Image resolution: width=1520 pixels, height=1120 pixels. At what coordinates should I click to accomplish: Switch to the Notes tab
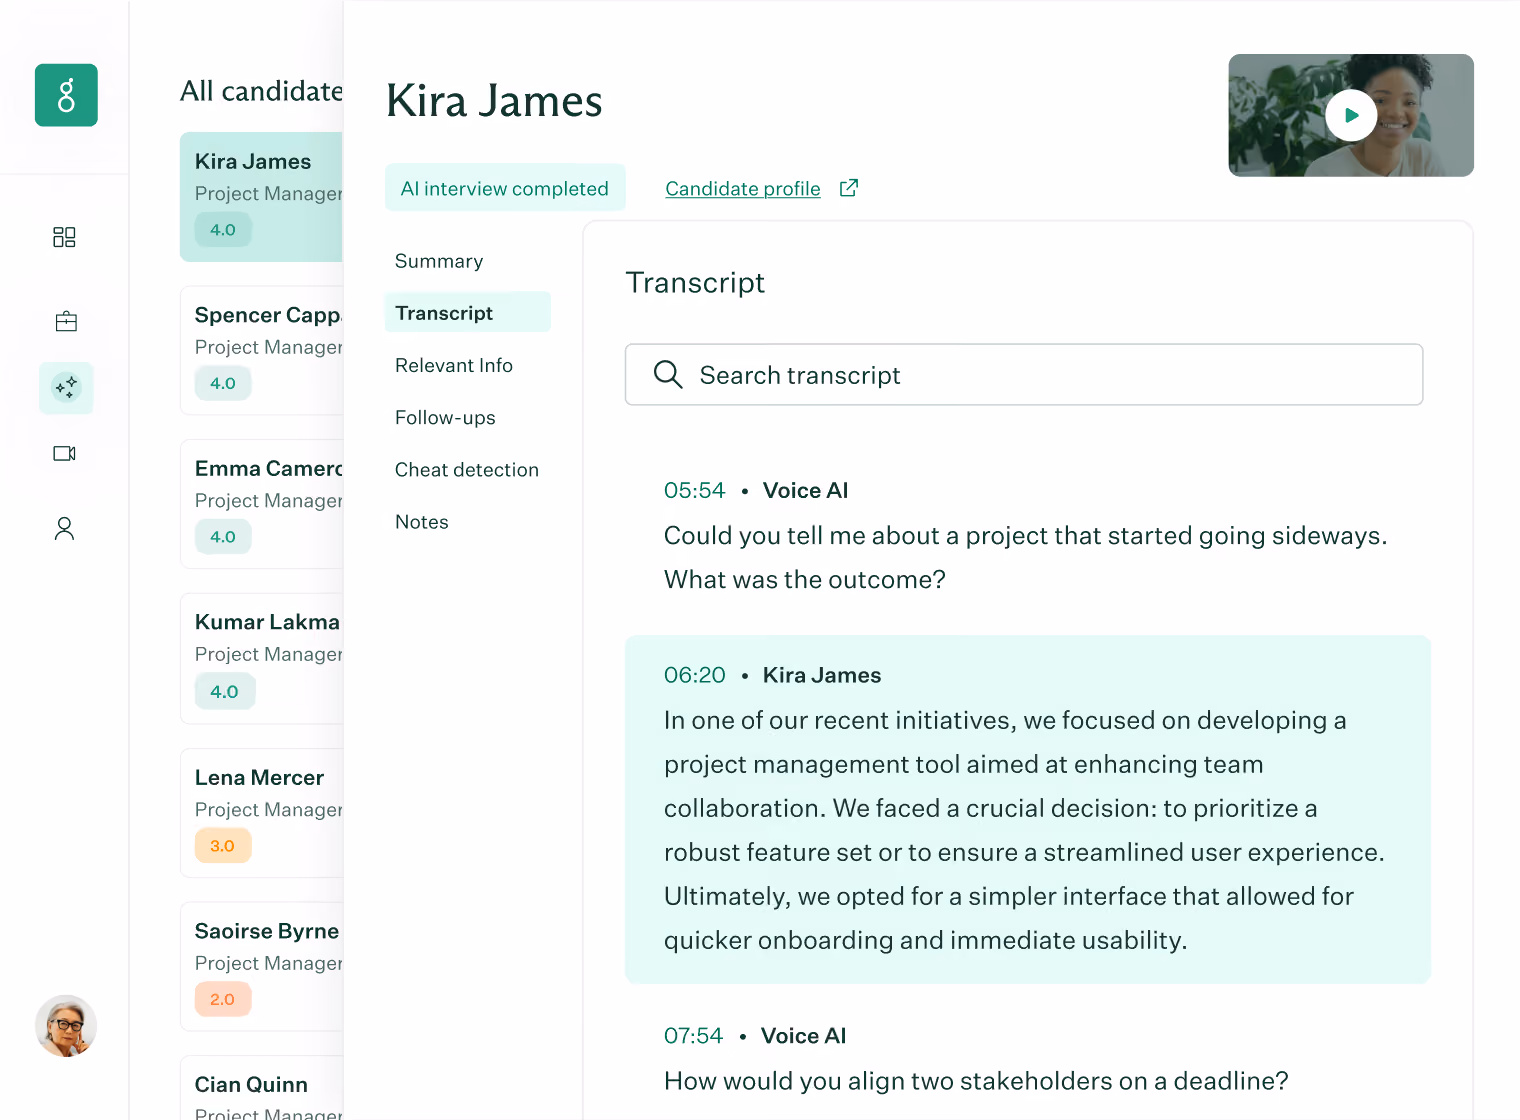pyautogui.click(x=422, y=522)
